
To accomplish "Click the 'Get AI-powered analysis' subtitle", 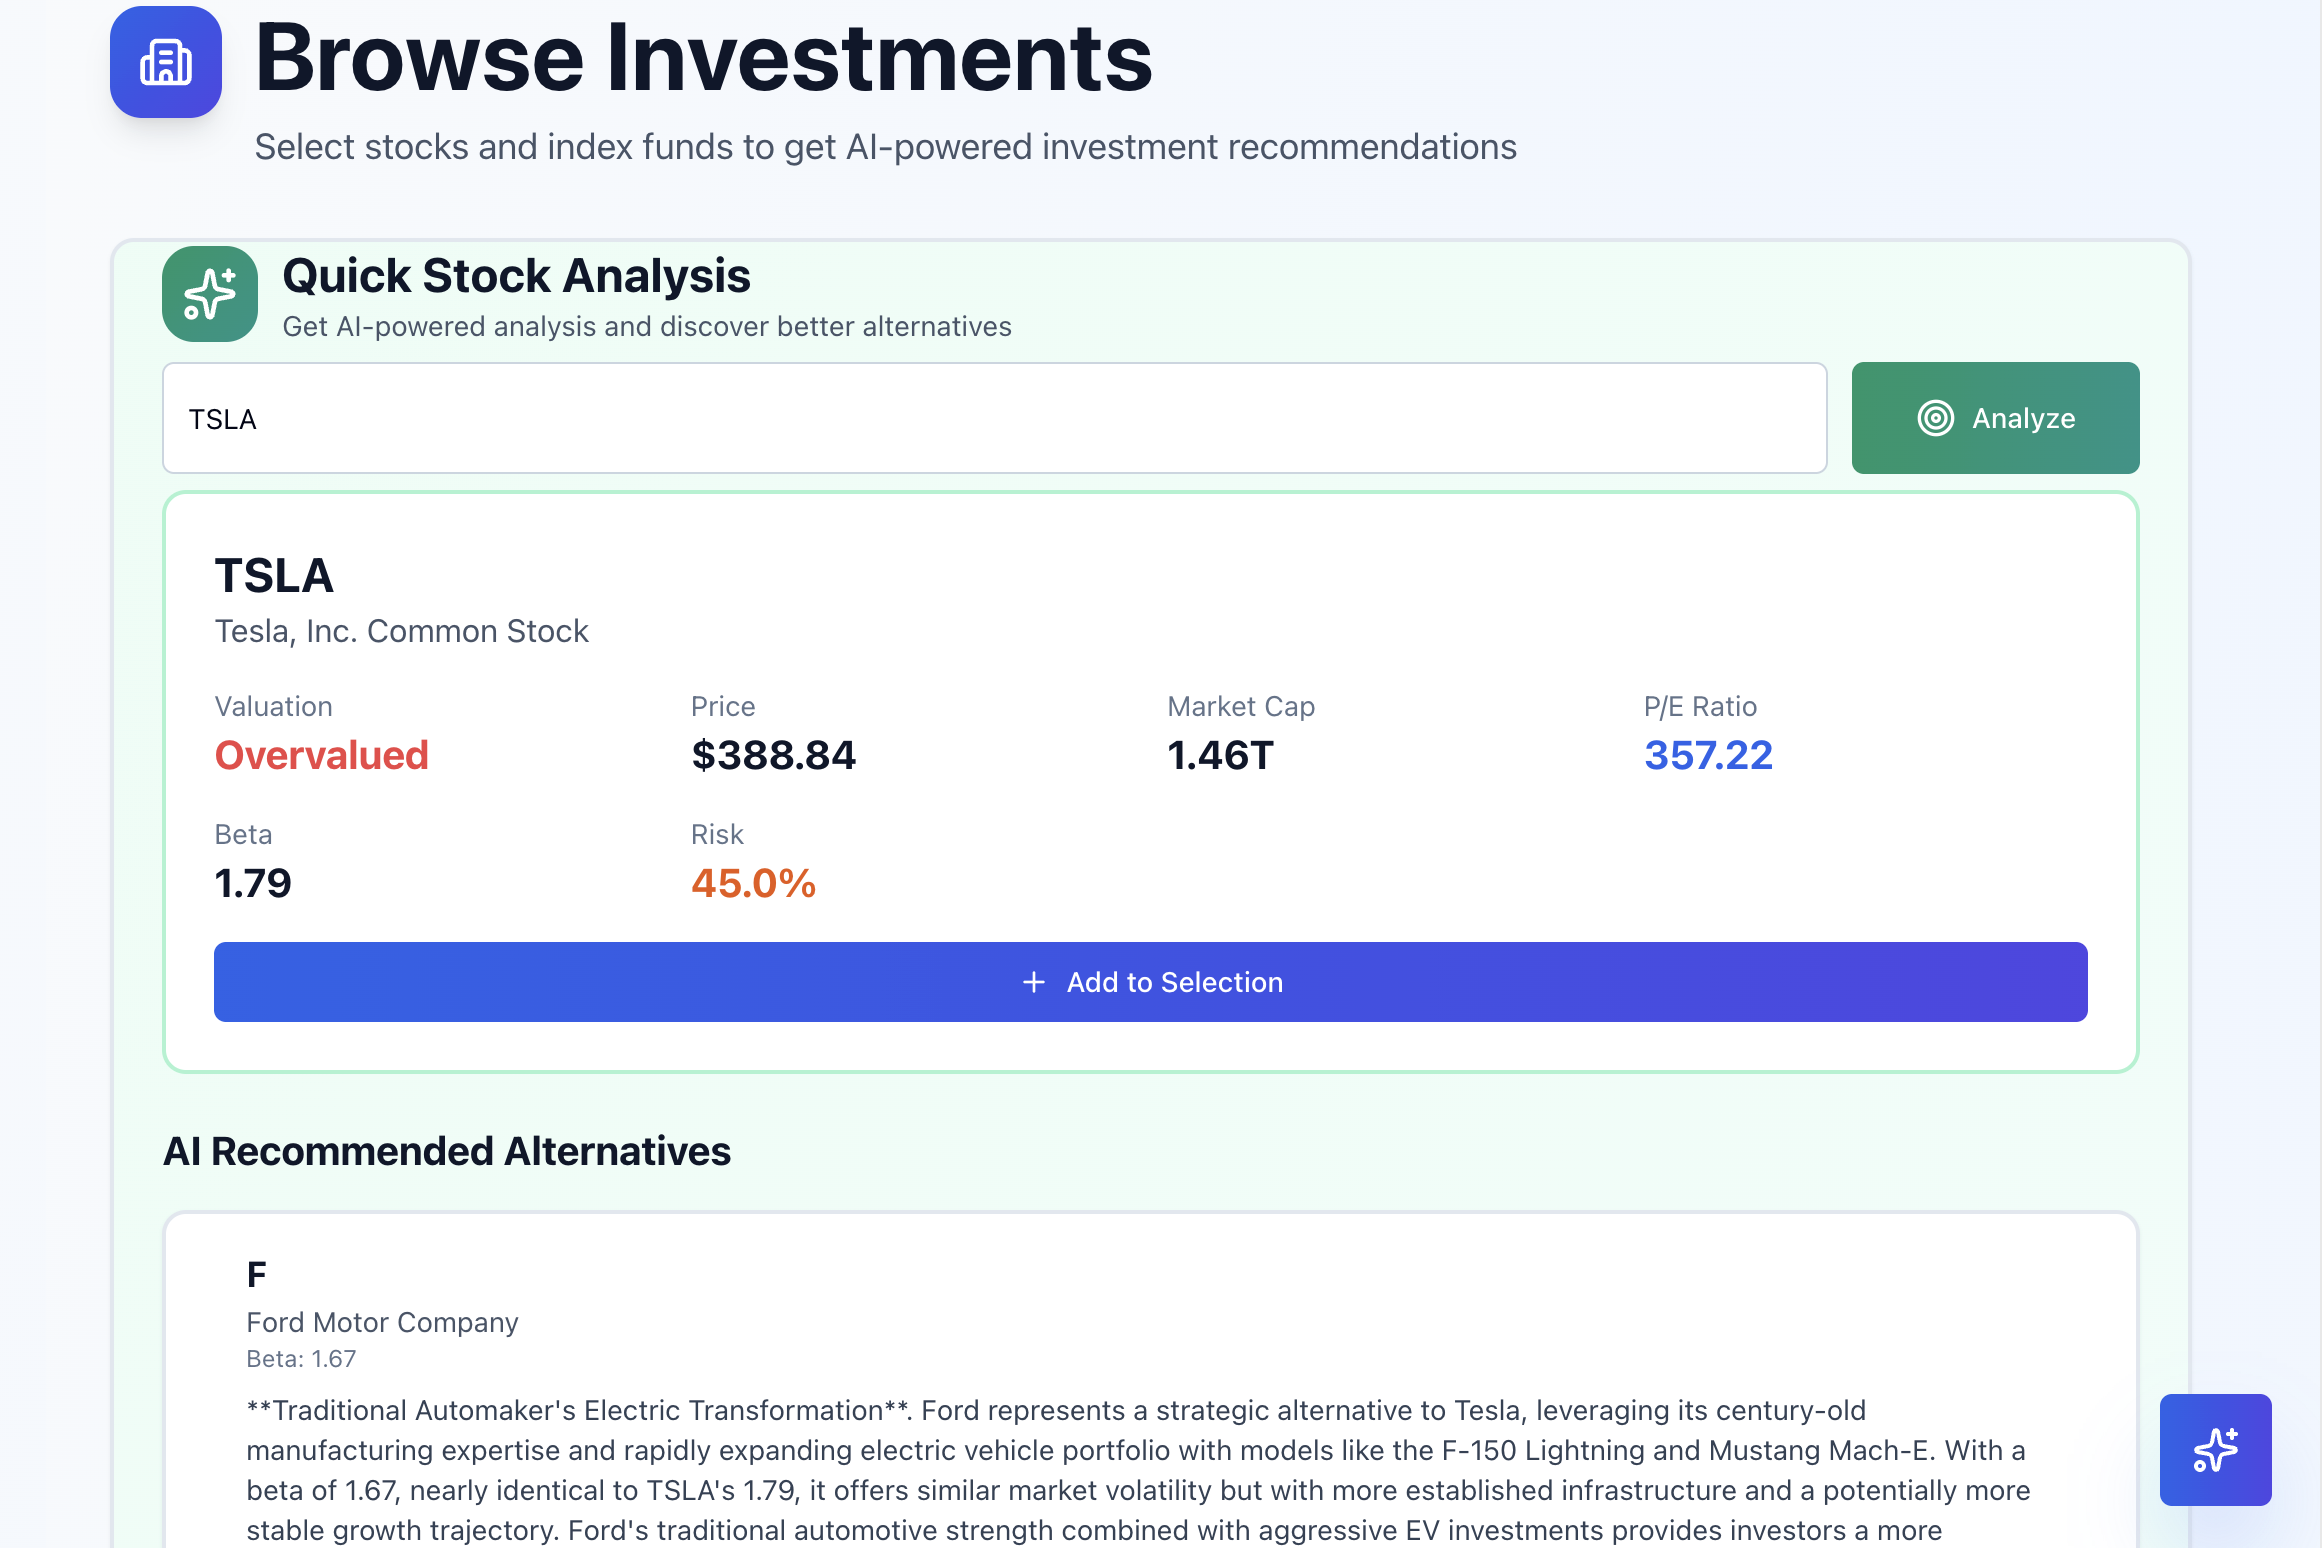I will coord(647,327).
